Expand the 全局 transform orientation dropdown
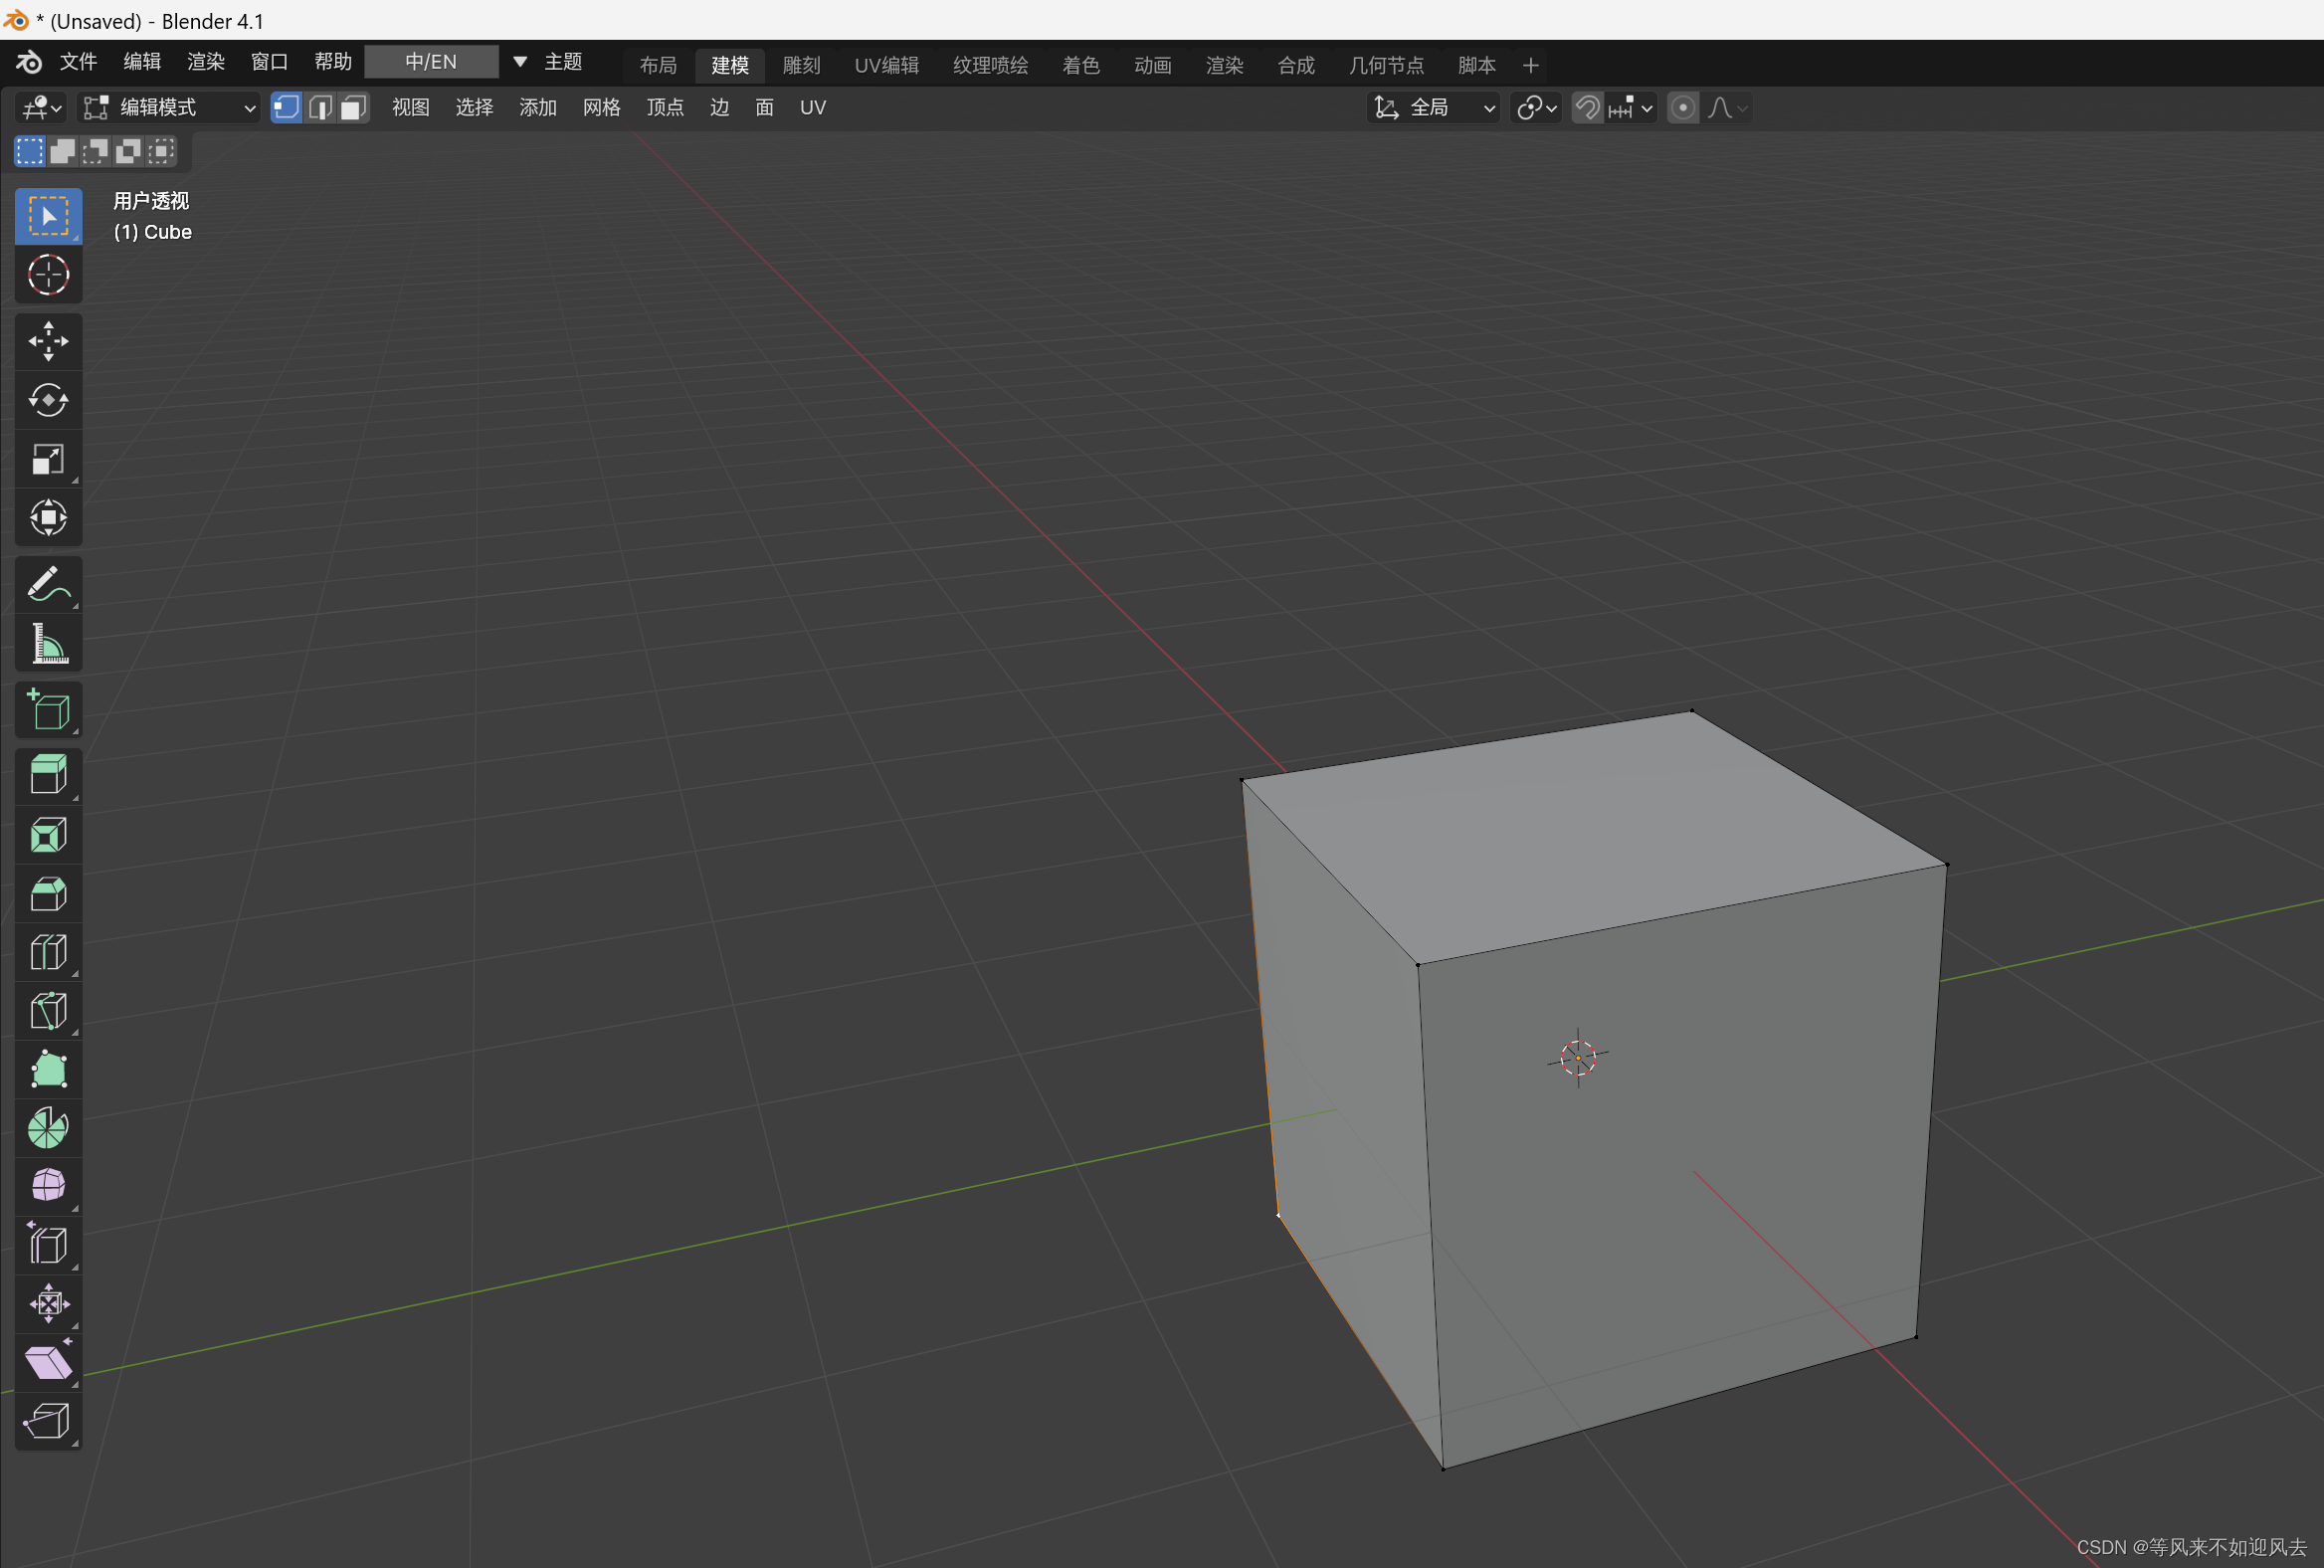The width and height of the screenshot is (2324, 1568). point(1433,107)
